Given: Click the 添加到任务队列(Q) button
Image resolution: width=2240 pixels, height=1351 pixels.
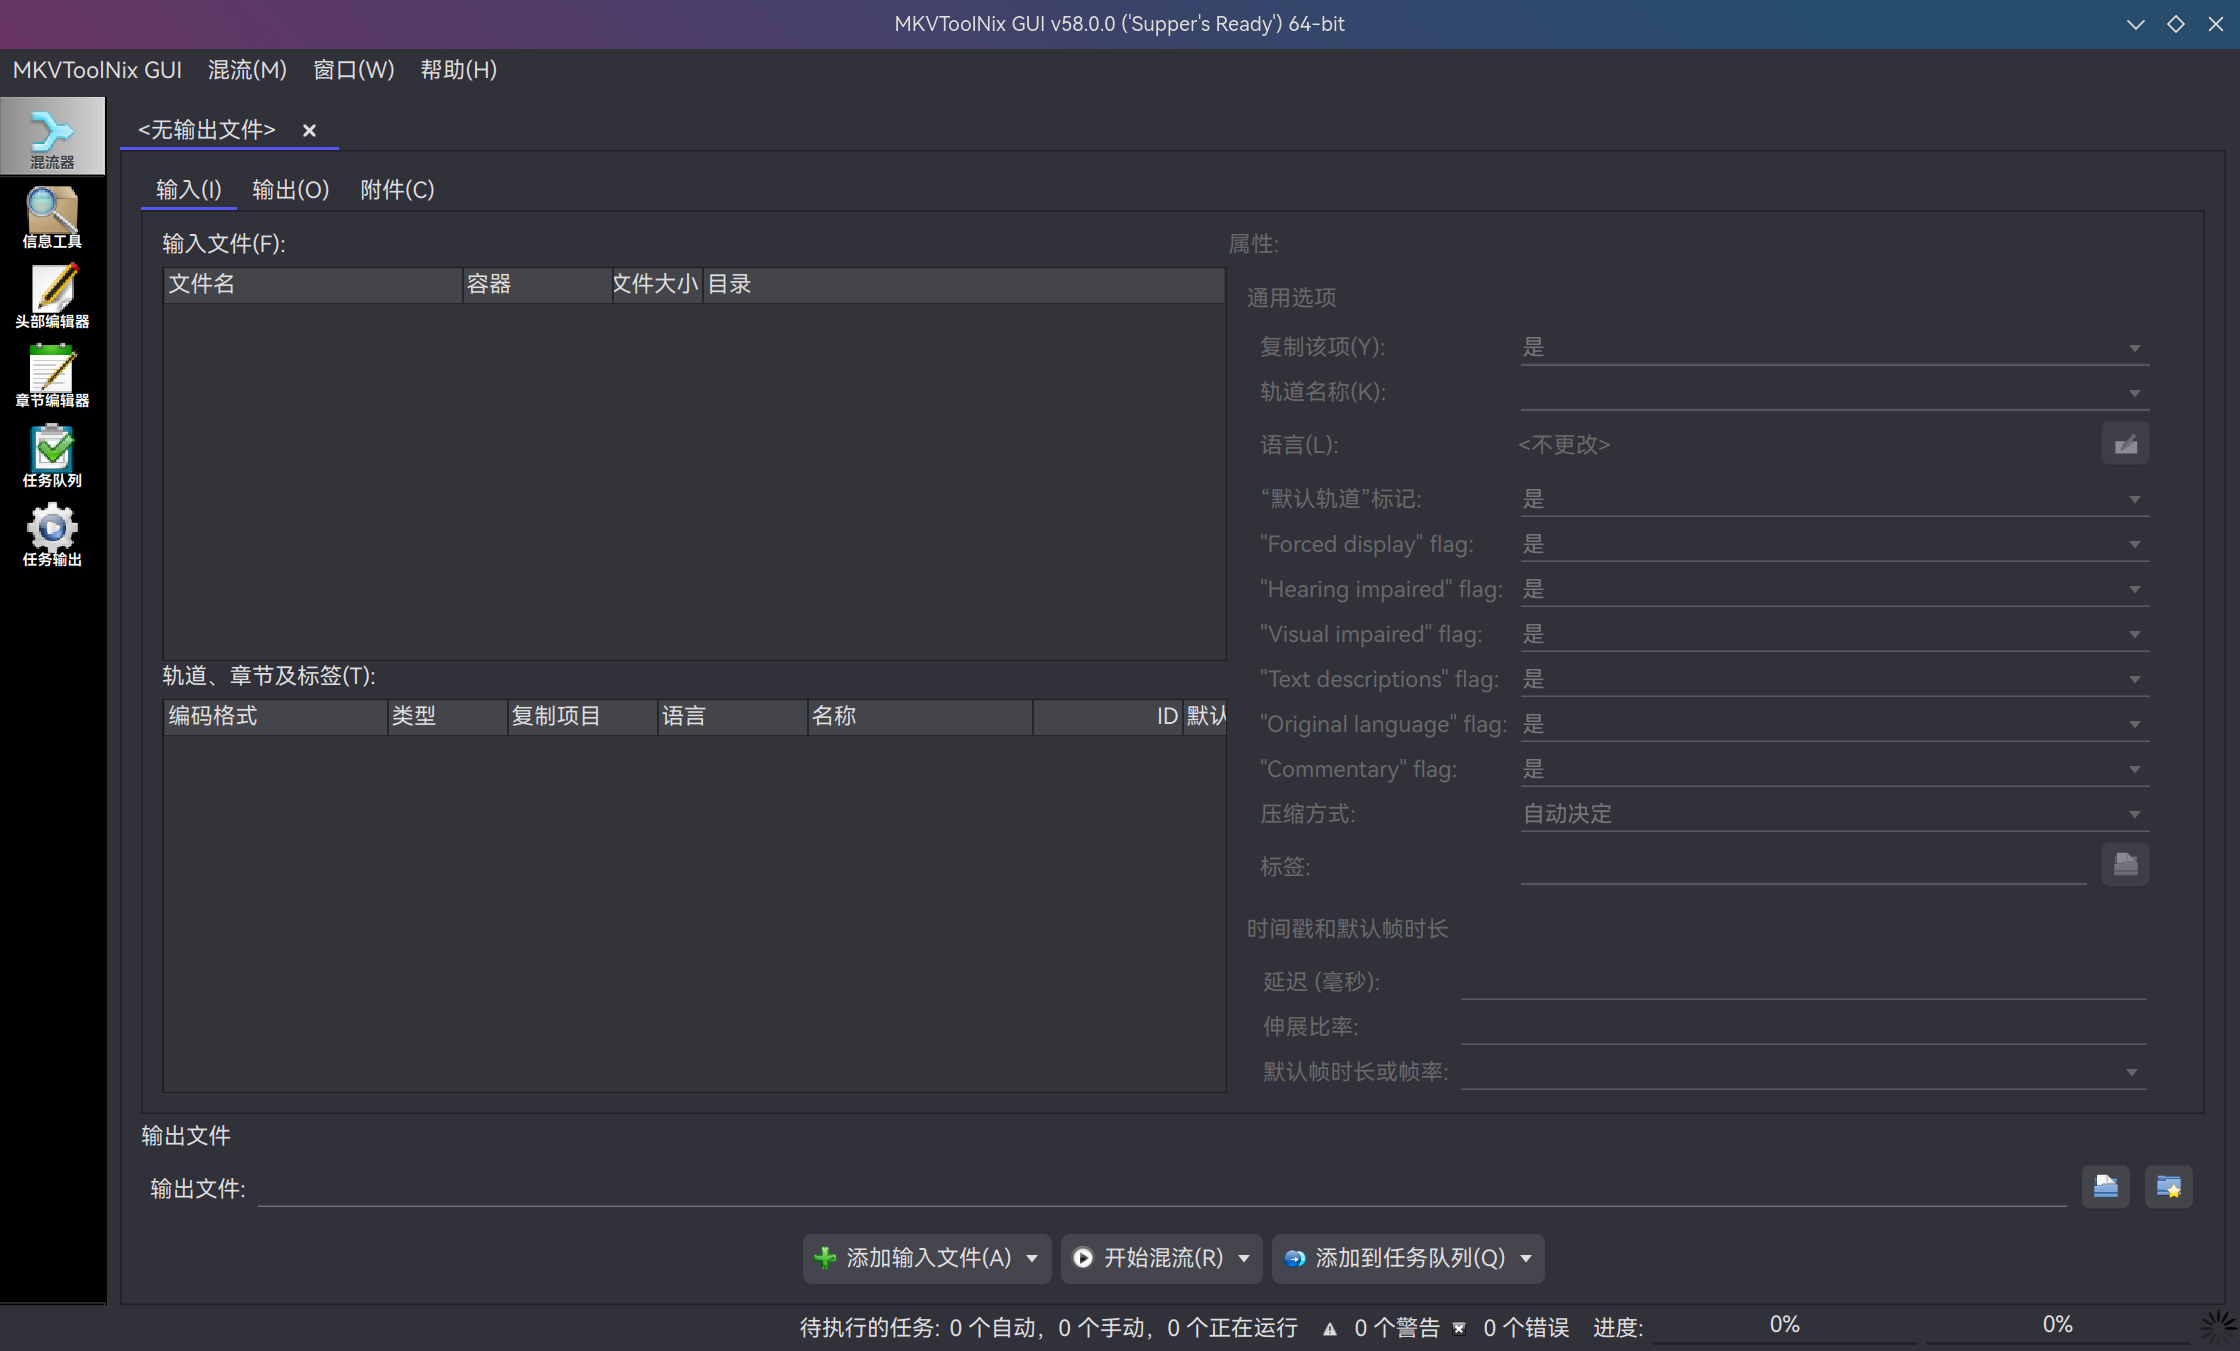Looking at the screenshot, I should point(1398,1258).
